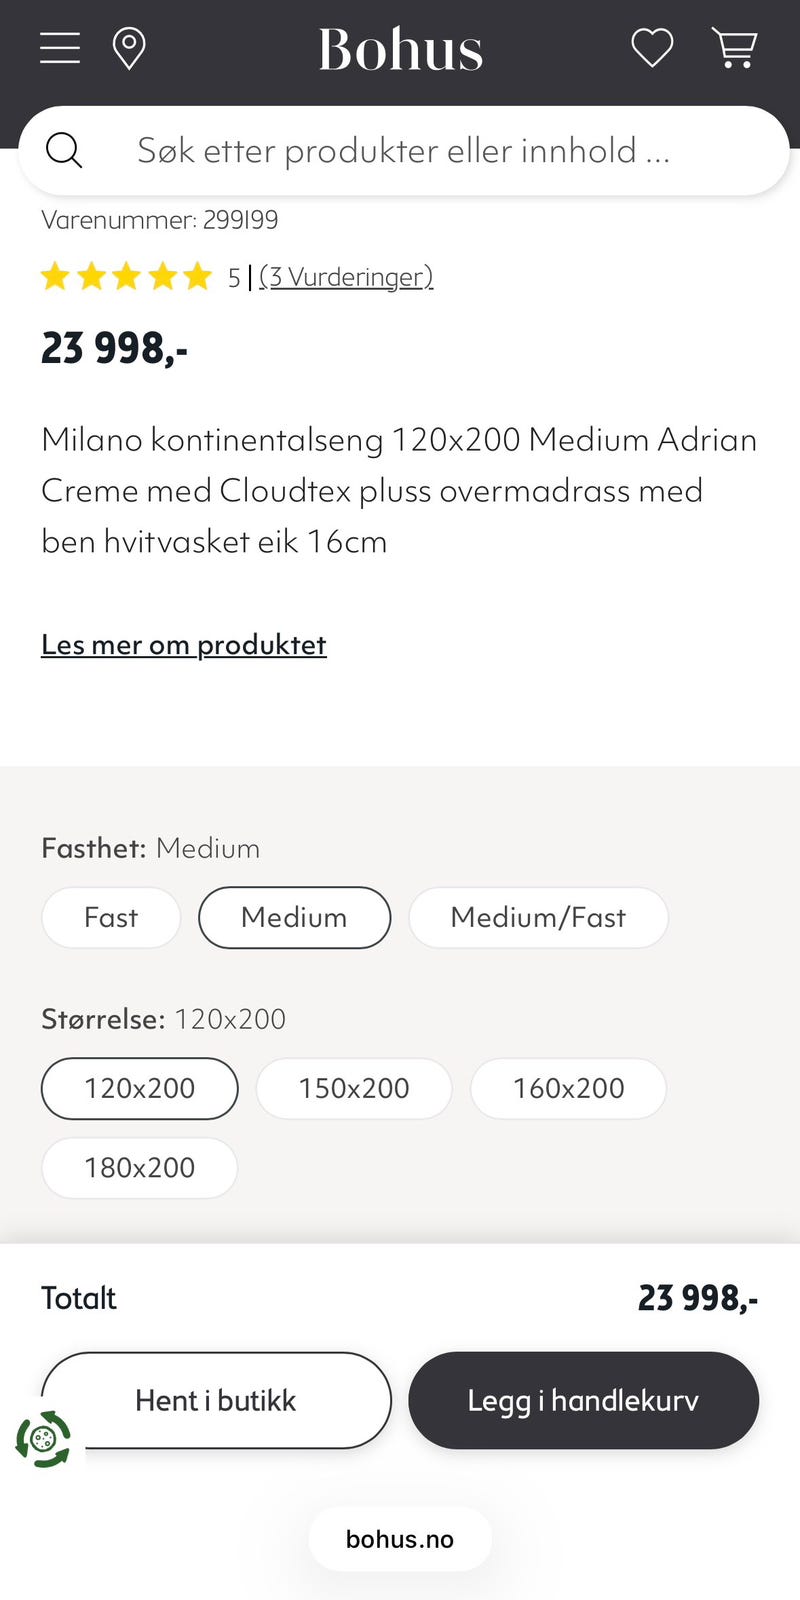Select Medium/Fast firmness option
800x1600 pixels.
click(538, 918)
